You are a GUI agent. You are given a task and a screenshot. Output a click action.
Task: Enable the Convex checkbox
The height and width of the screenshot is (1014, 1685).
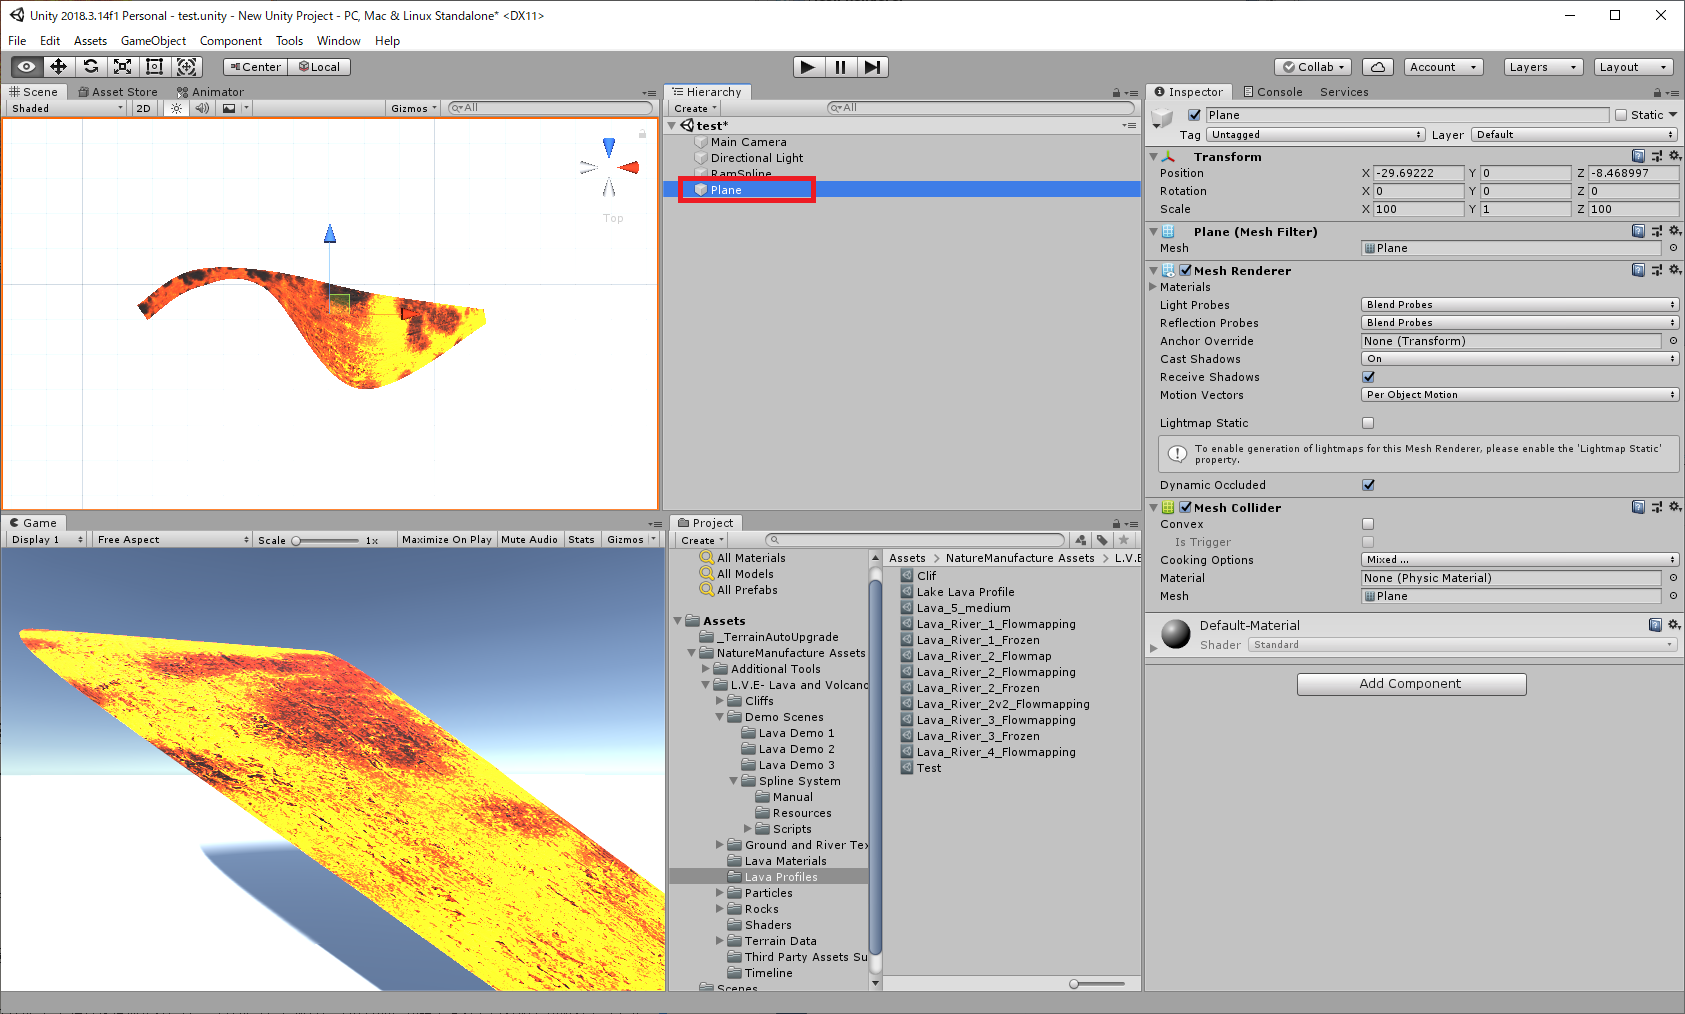(x=1368, y=524)
